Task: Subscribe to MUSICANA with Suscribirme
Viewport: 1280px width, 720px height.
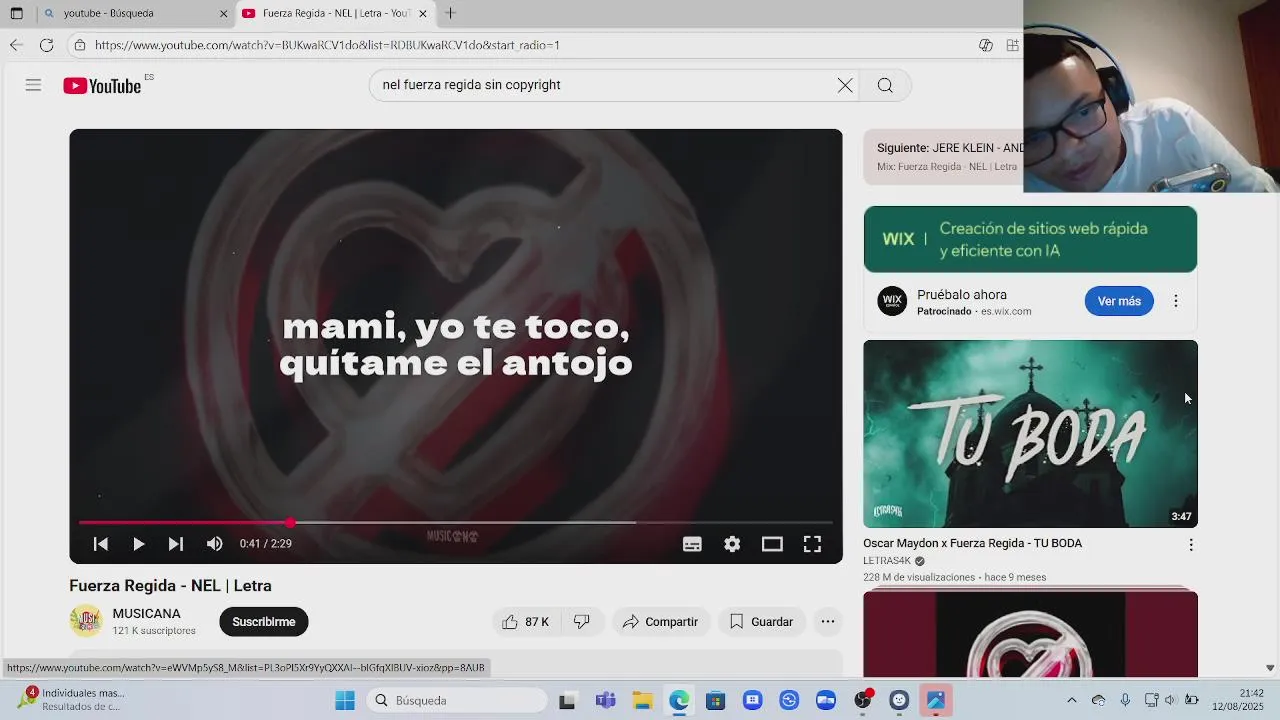Action: click(264, 622)
